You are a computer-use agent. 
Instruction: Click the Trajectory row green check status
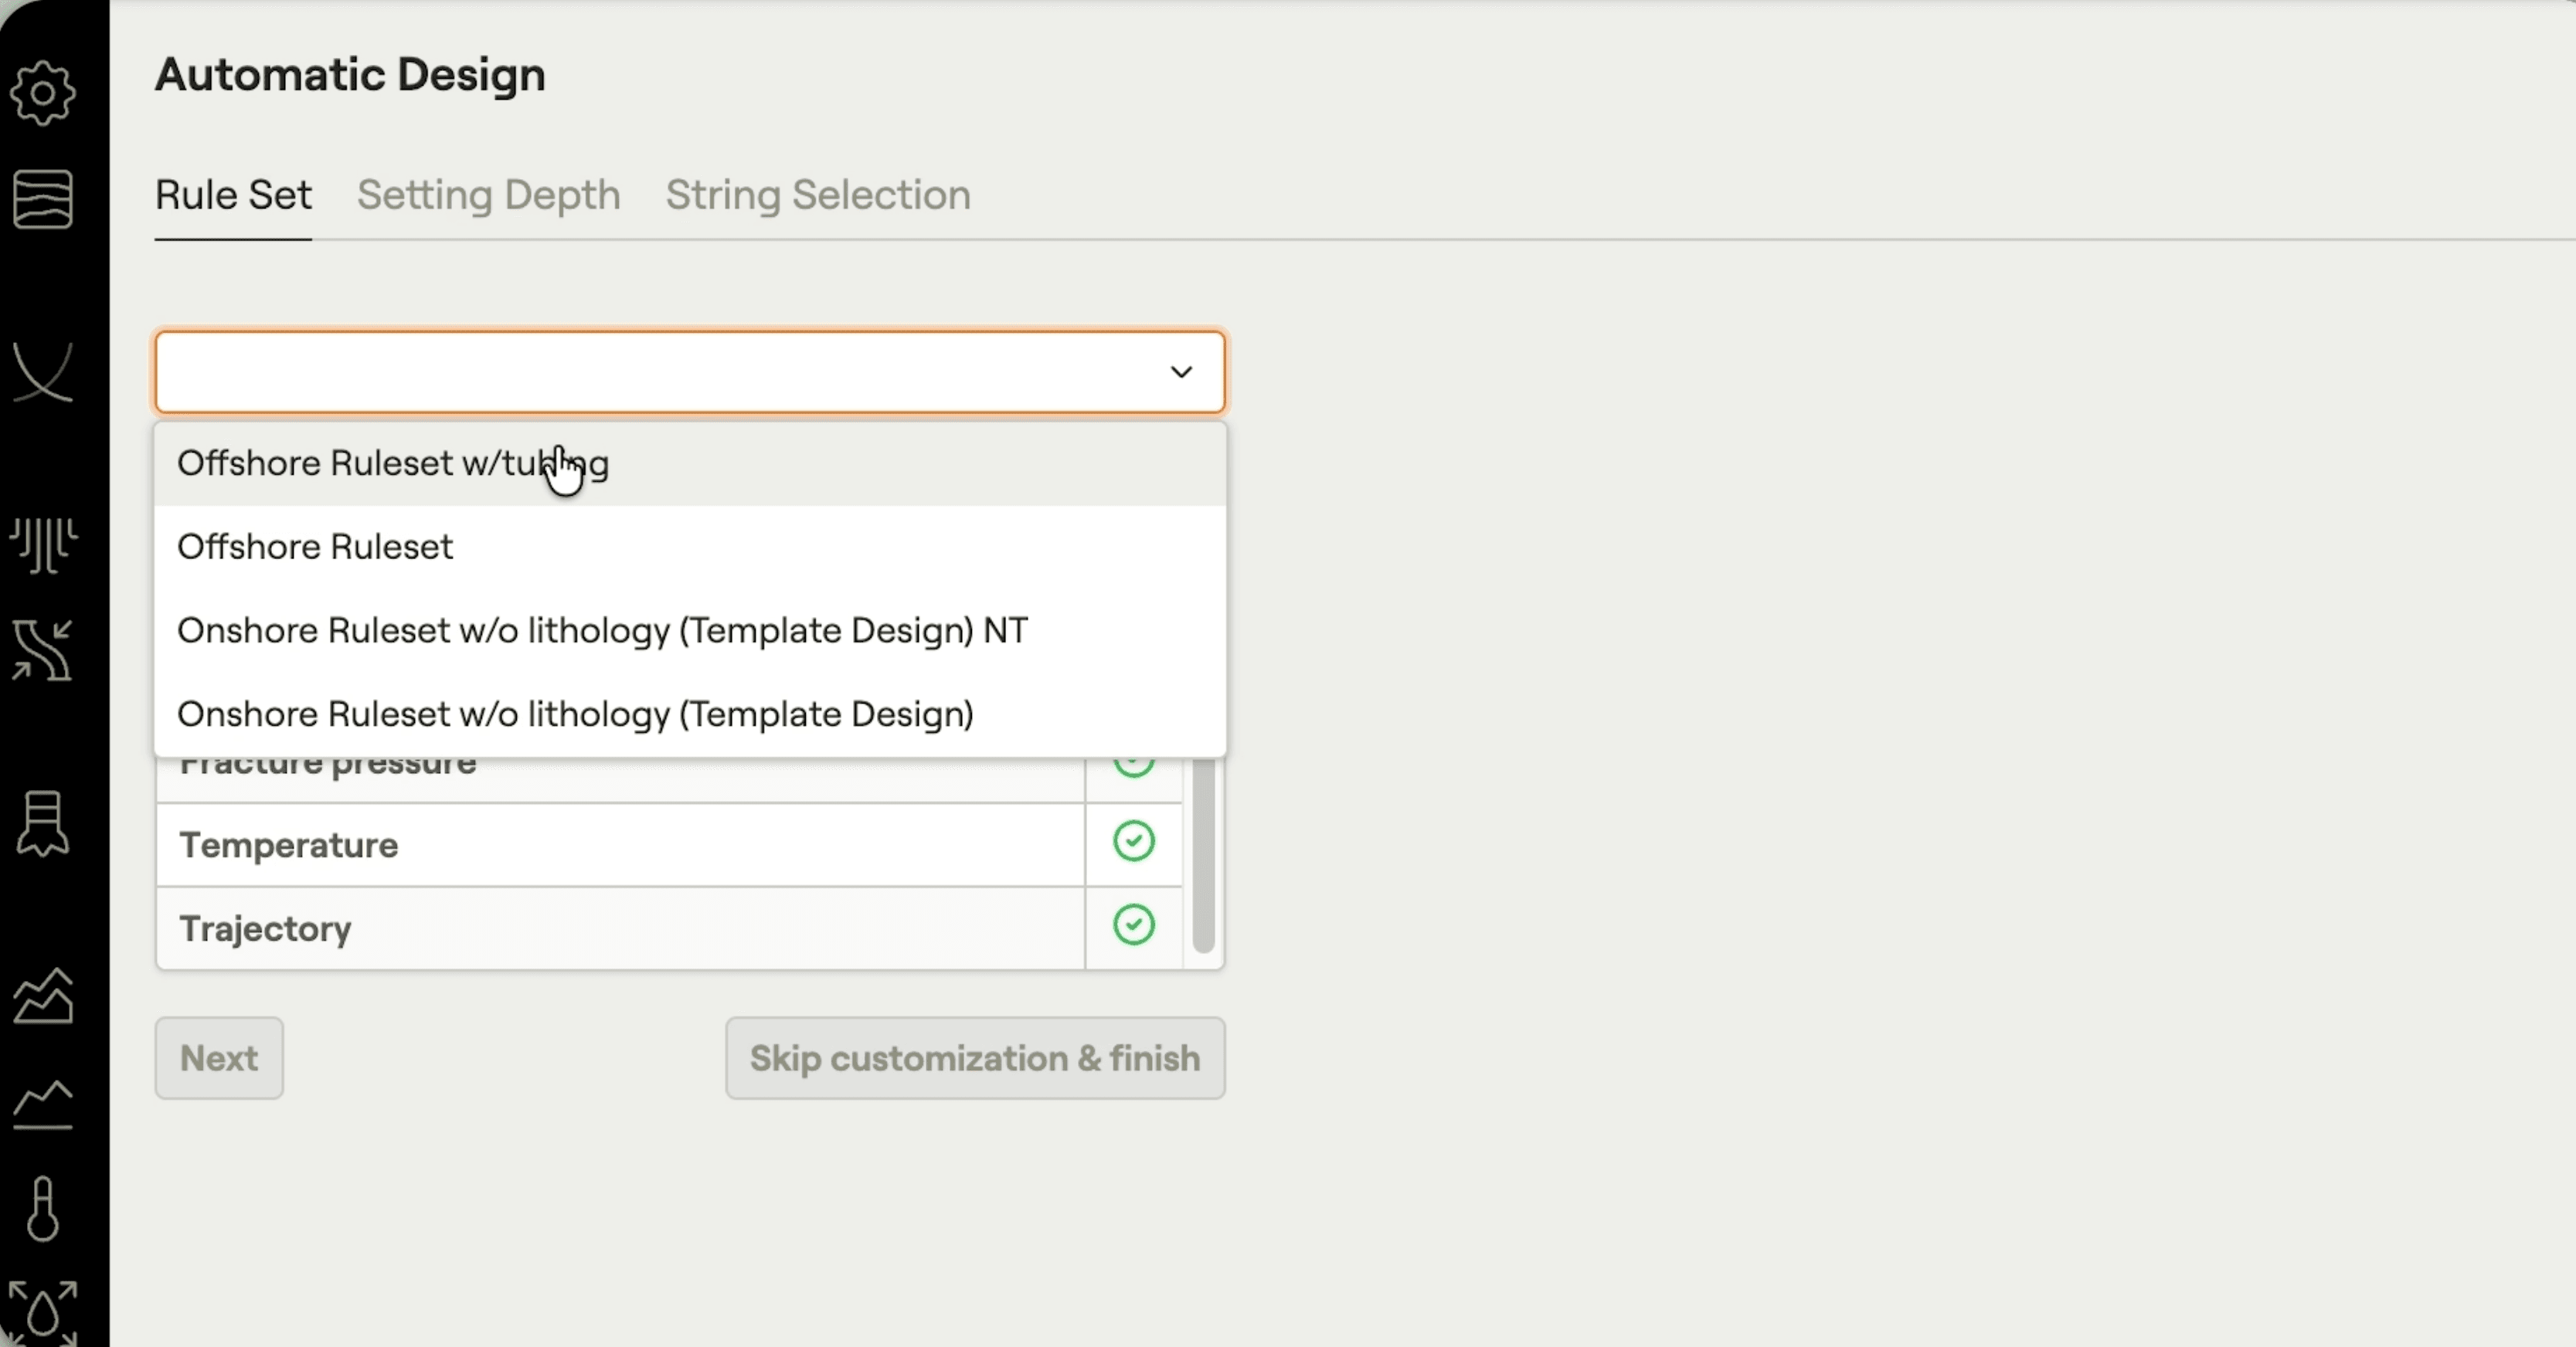1133,925
